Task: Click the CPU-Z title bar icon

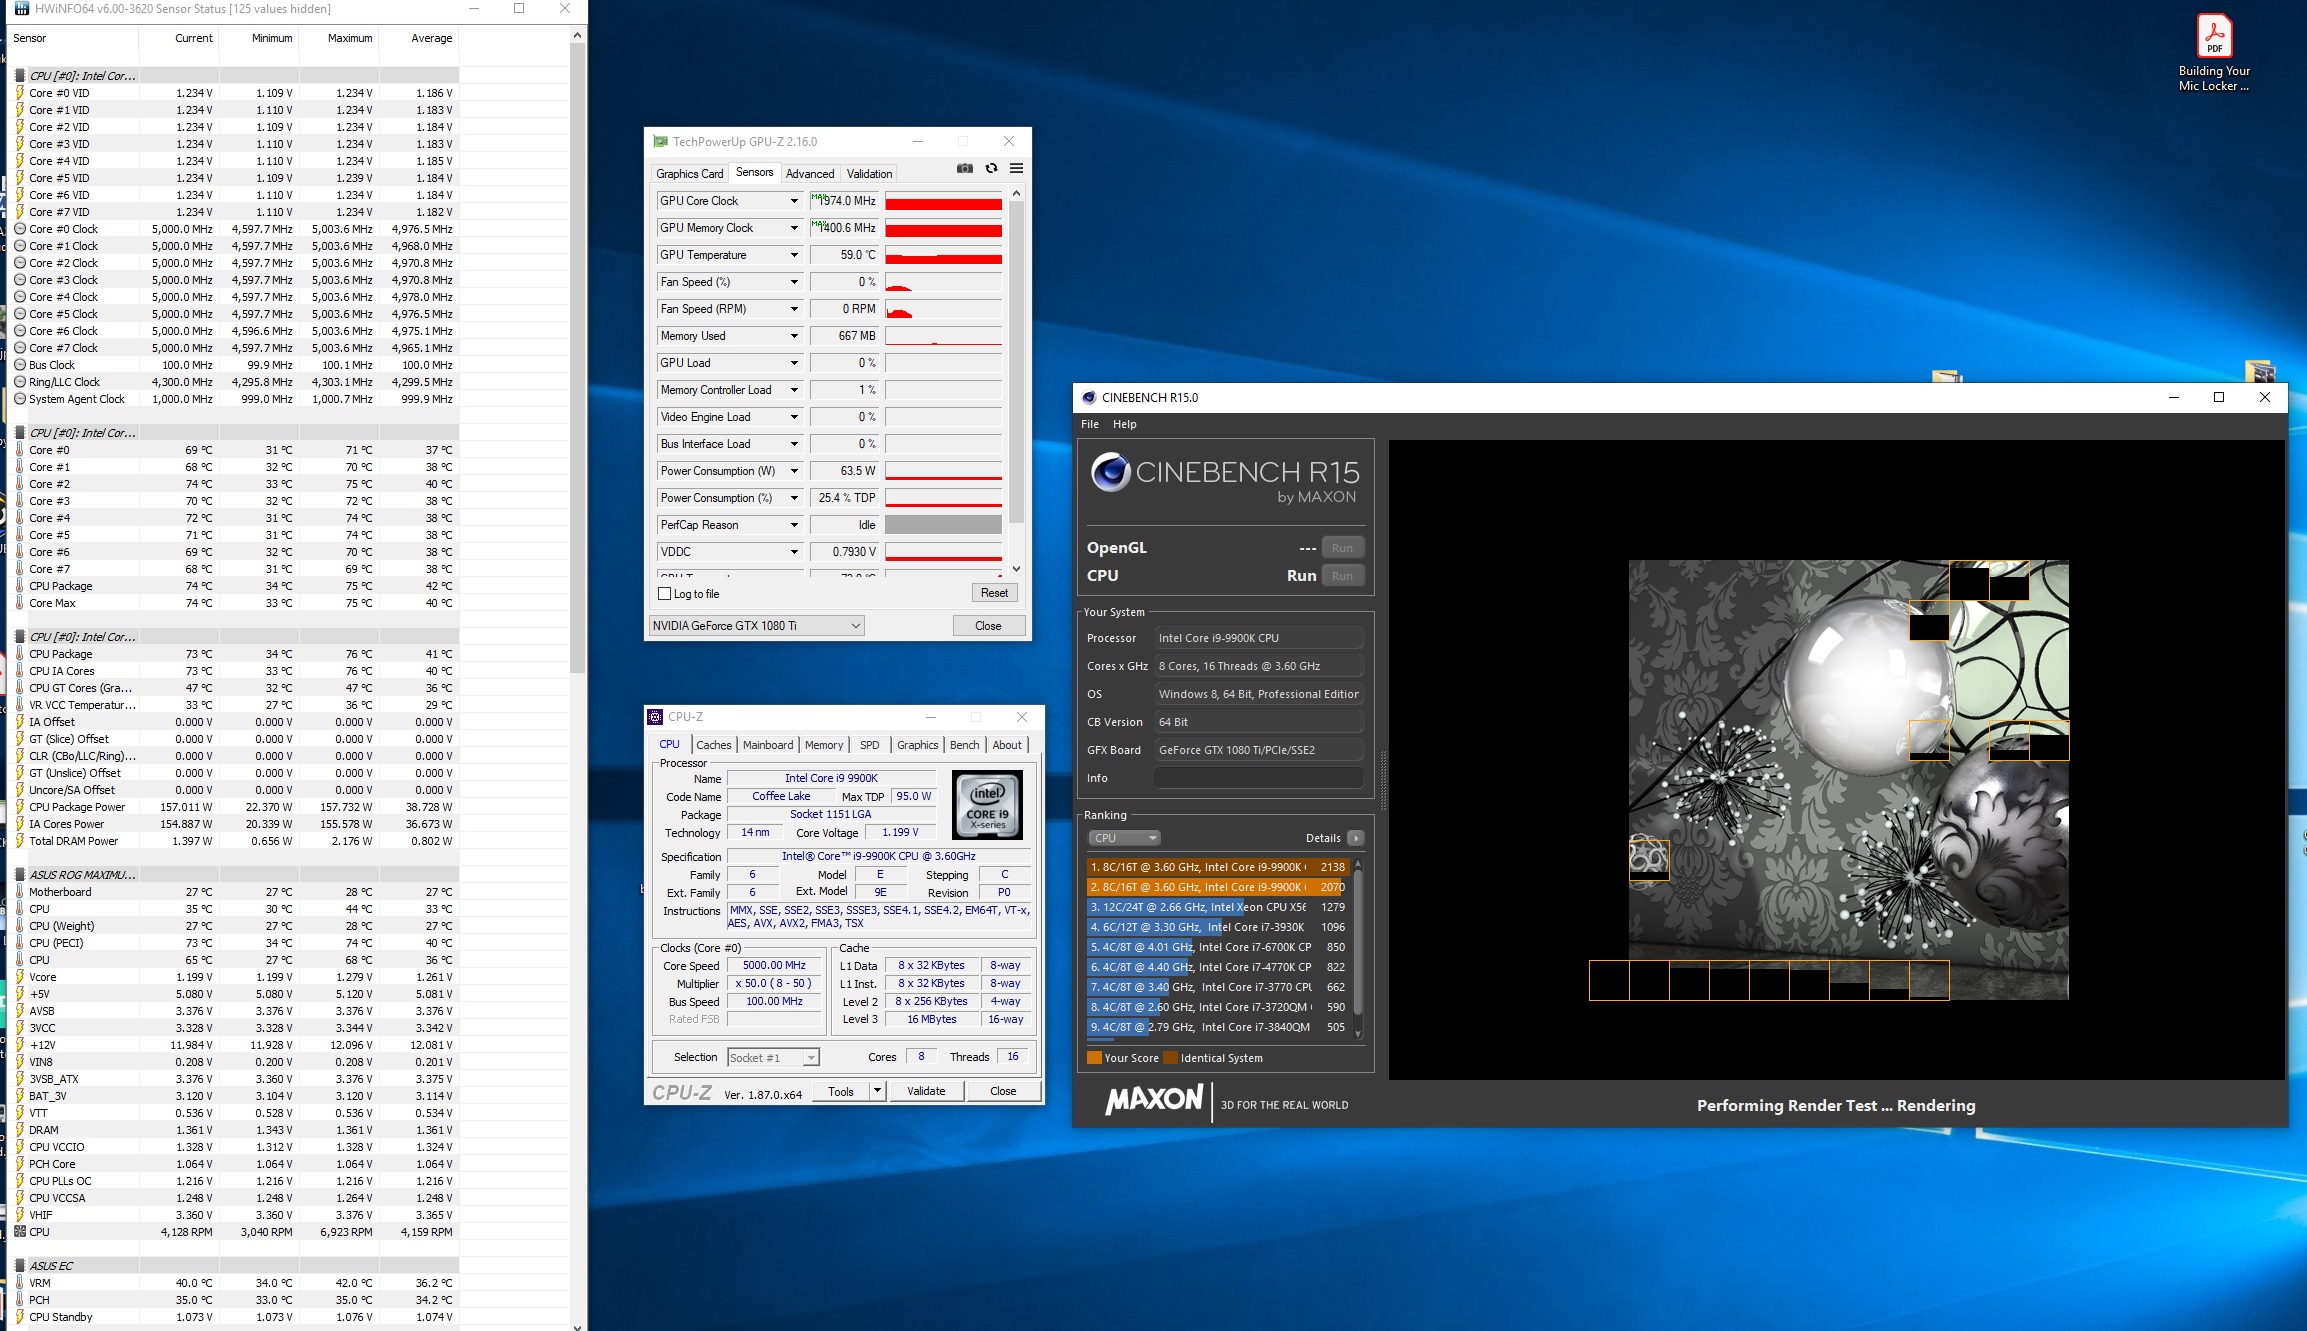Action: click(x=655, y=716)
